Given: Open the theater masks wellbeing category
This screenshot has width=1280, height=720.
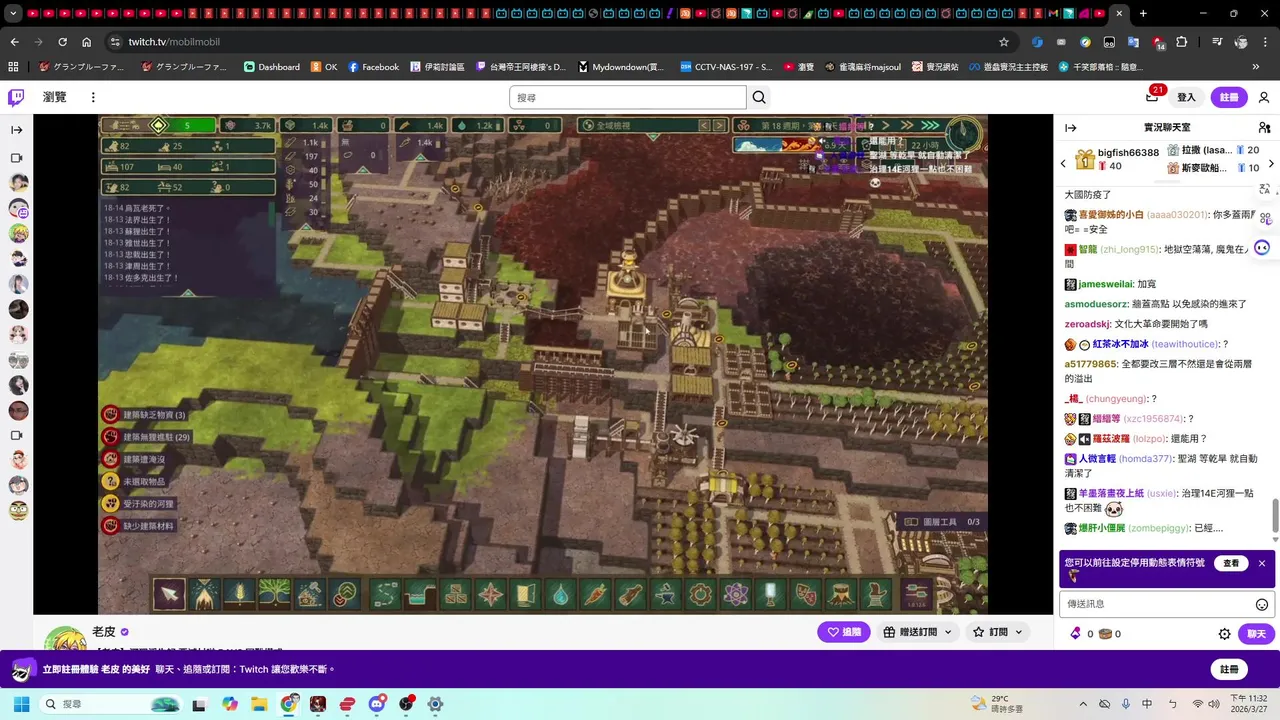Looking at the screenshot, I should (x=806, y=594).
